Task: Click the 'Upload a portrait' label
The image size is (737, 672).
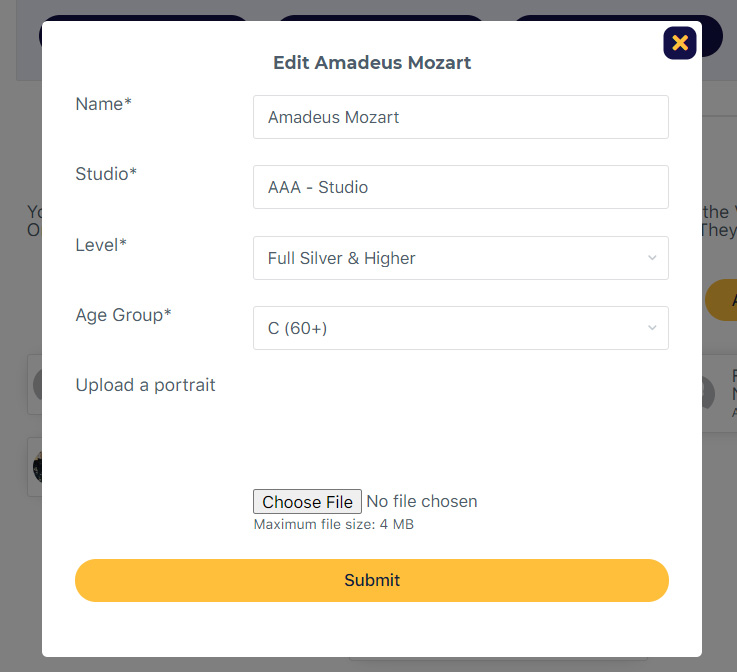Action: (x=145, y=385)
